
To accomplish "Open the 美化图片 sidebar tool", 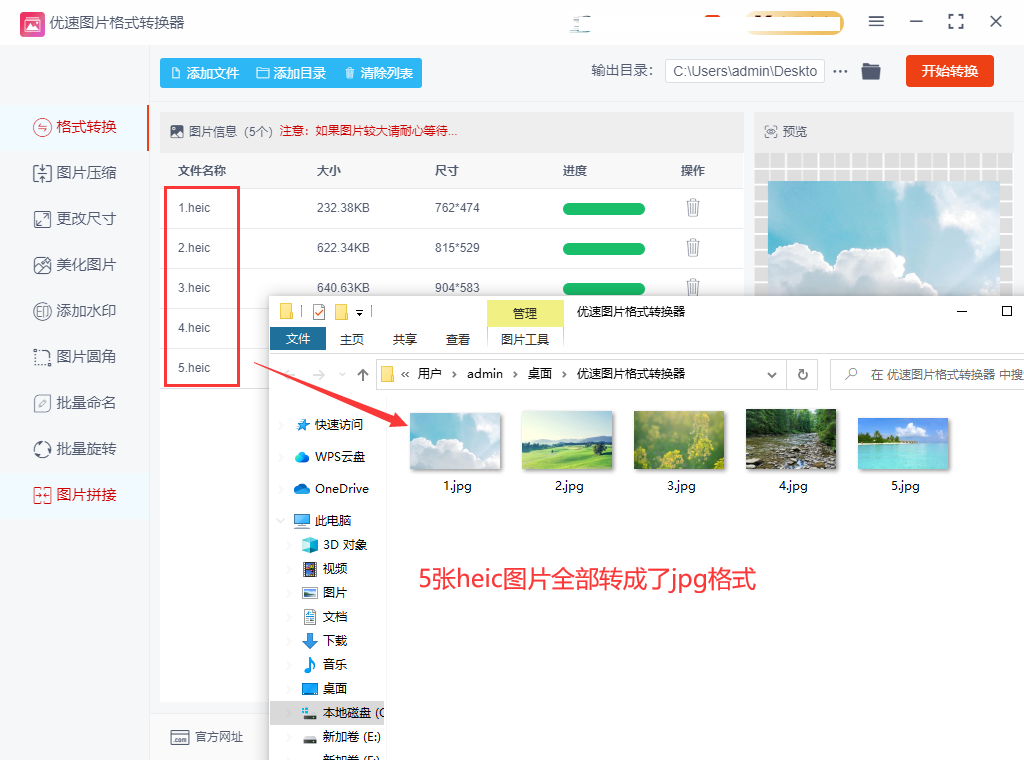I will pos(75,265).
